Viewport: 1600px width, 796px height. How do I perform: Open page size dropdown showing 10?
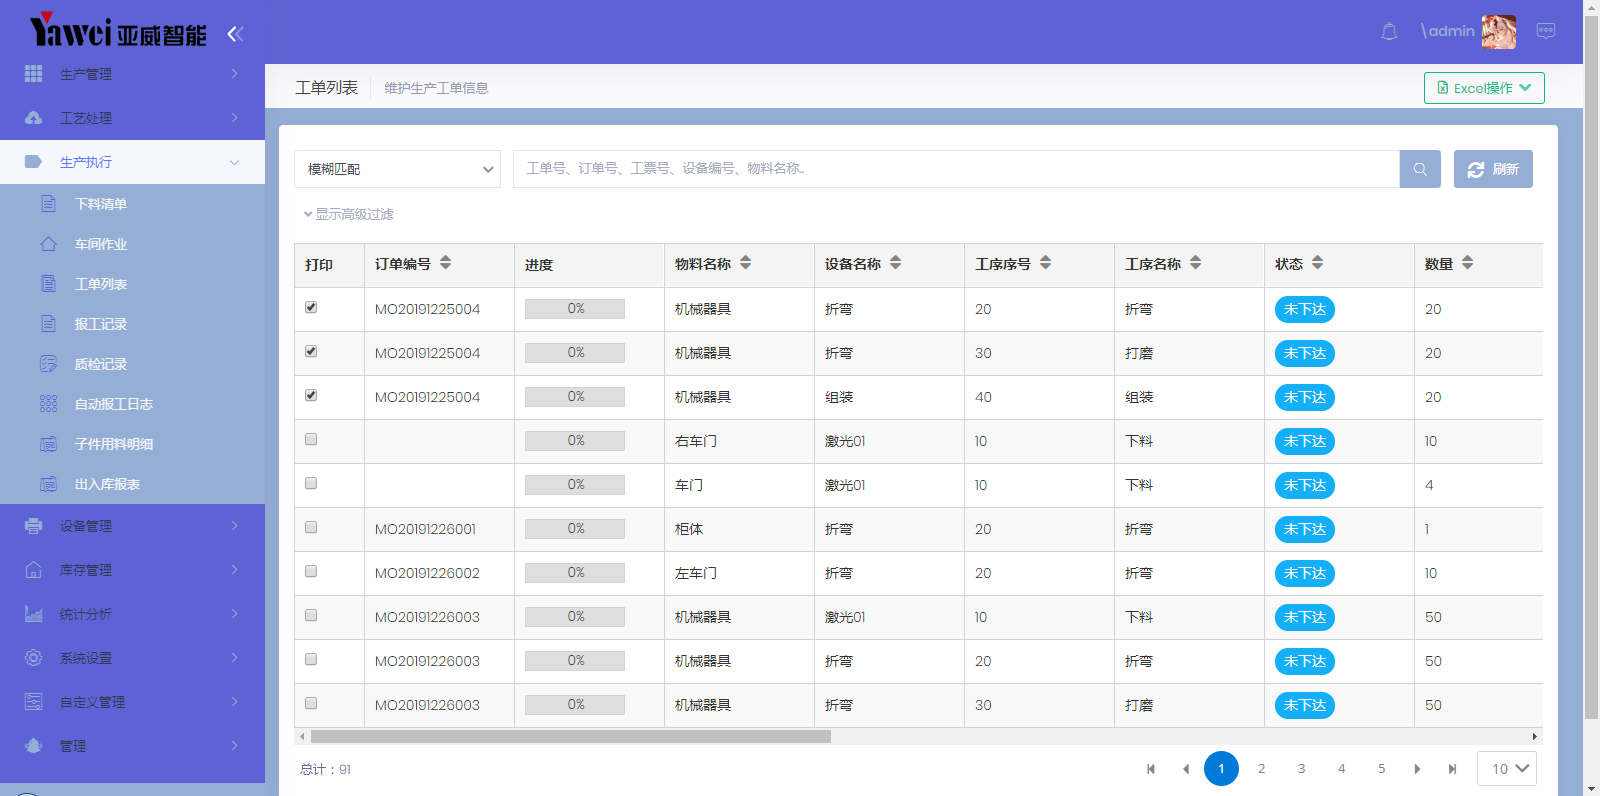click(1507, 768)
